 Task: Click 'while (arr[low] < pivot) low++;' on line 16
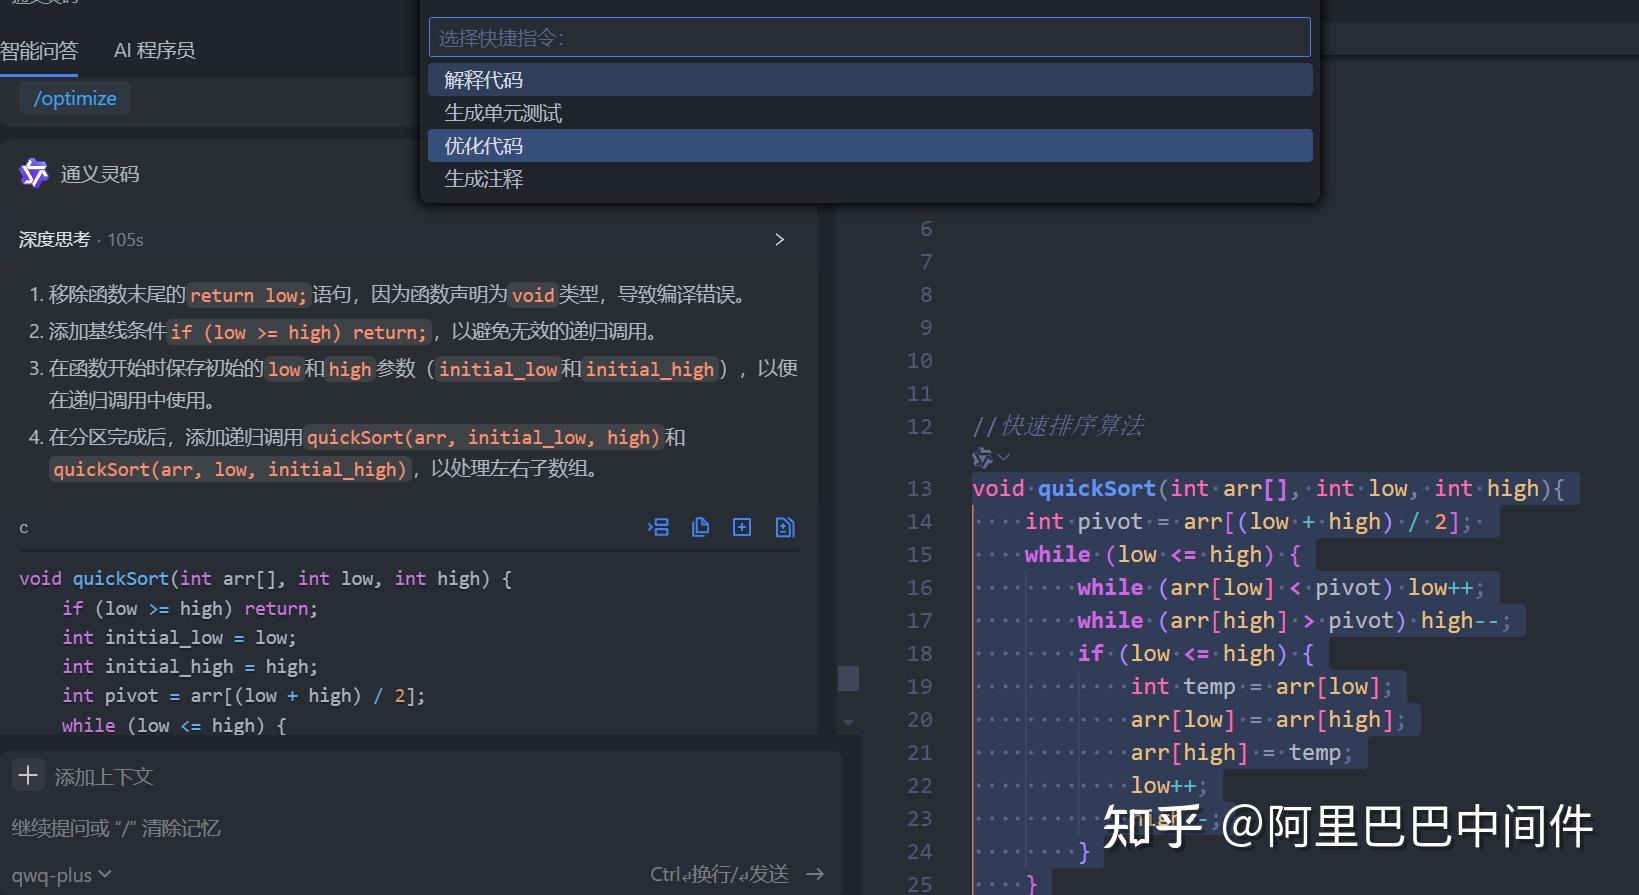pyautogui.click(x=1281, y=588)
